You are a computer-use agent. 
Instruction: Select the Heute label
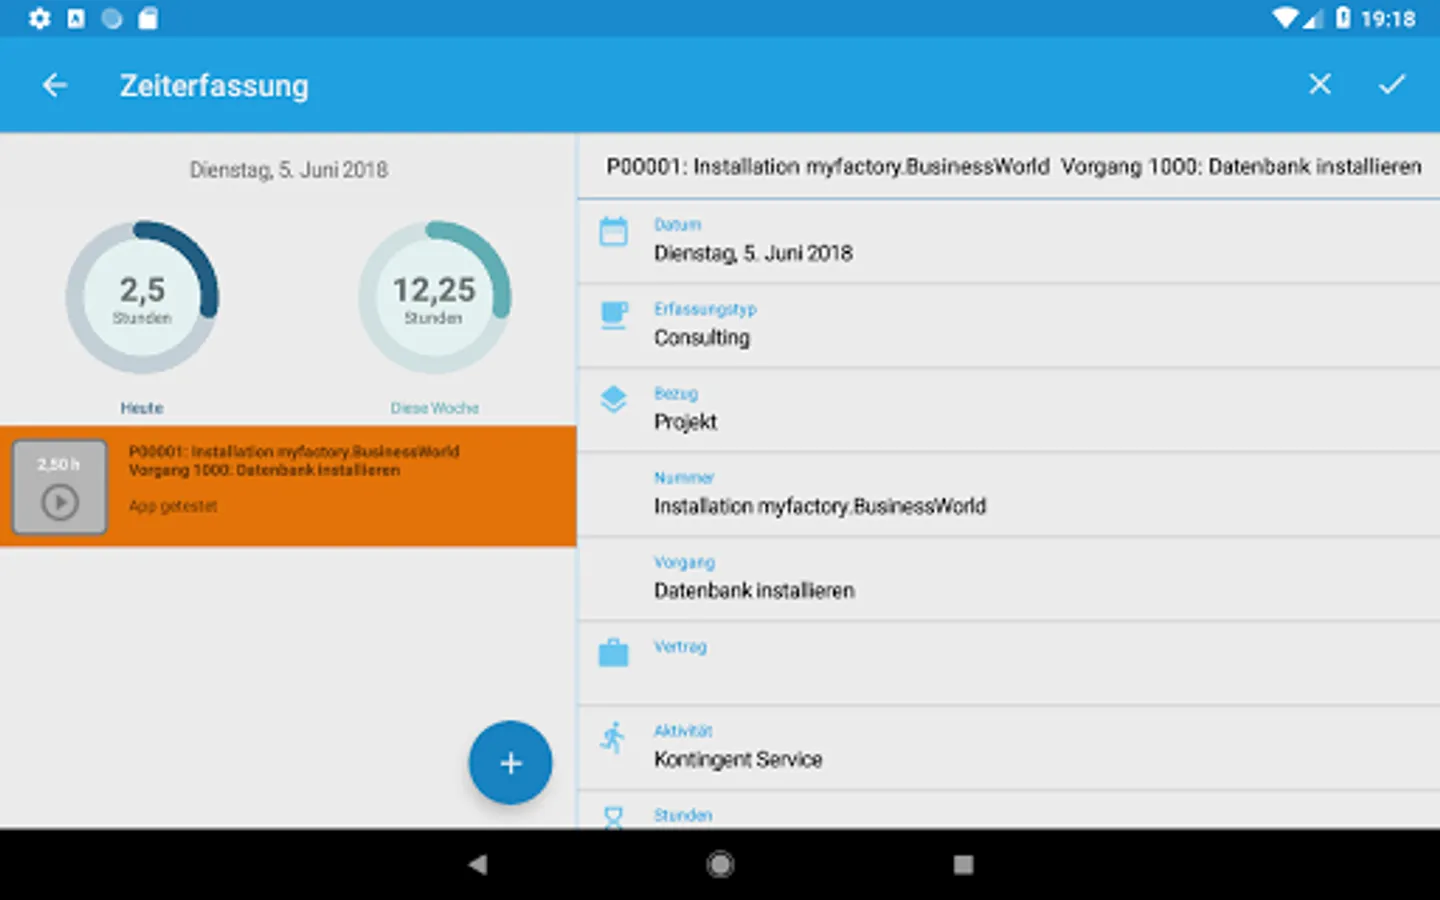pyautogui.click(x=142, y=408)
